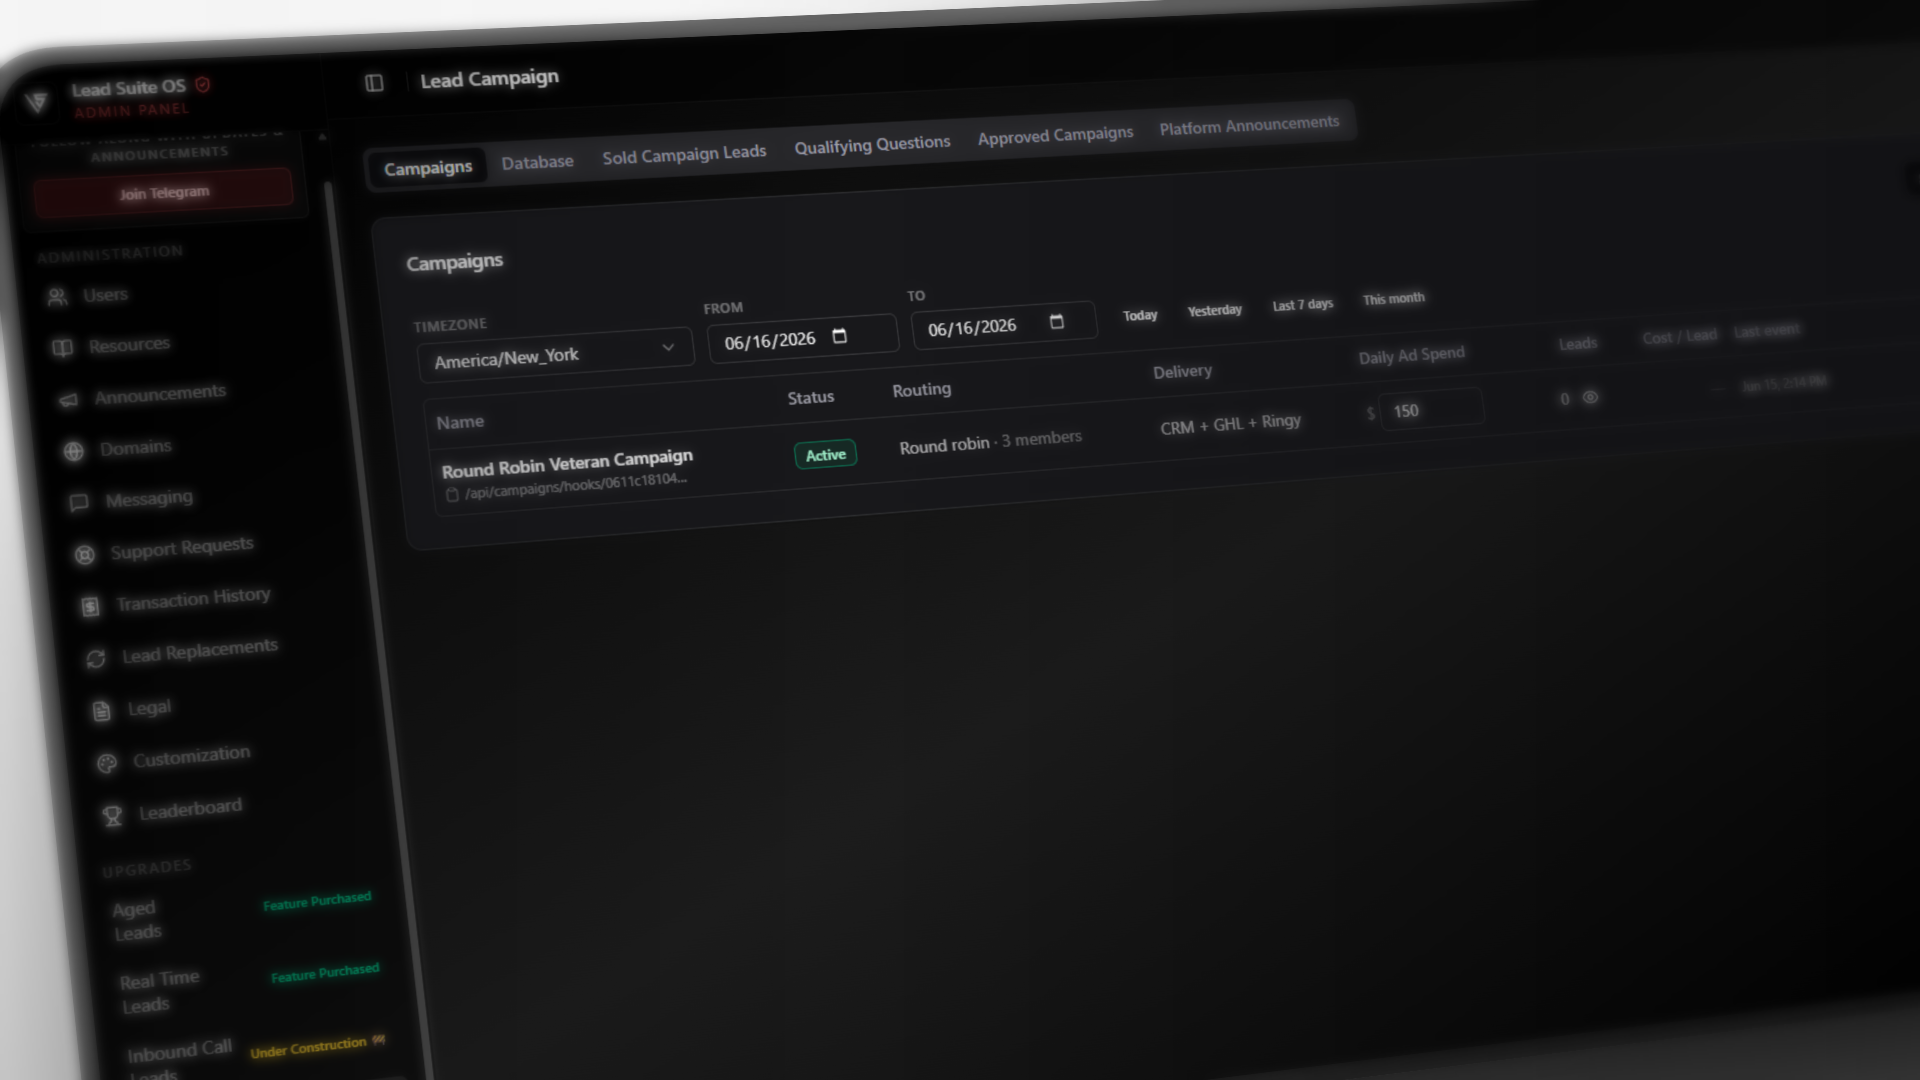1920x1080 pixels.
Task: Click the 'Round robin · 3 members' routing text
Action: pyautogui.click(x=990, y=442)
